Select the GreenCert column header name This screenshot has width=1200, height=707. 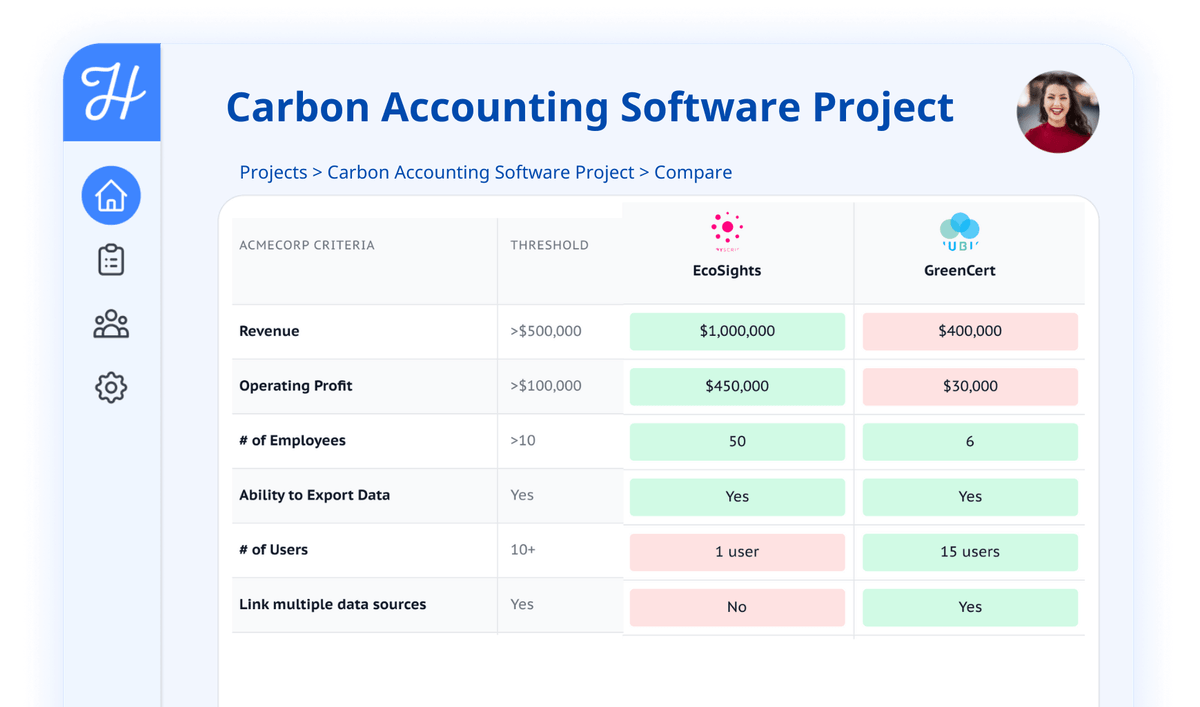[959, 270]
